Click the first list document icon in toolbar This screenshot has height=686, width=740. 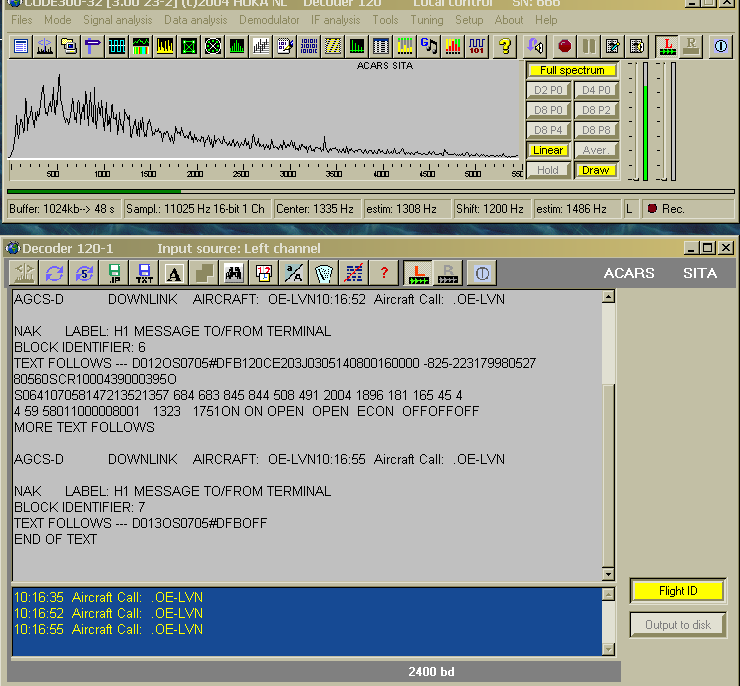(21, 46)
